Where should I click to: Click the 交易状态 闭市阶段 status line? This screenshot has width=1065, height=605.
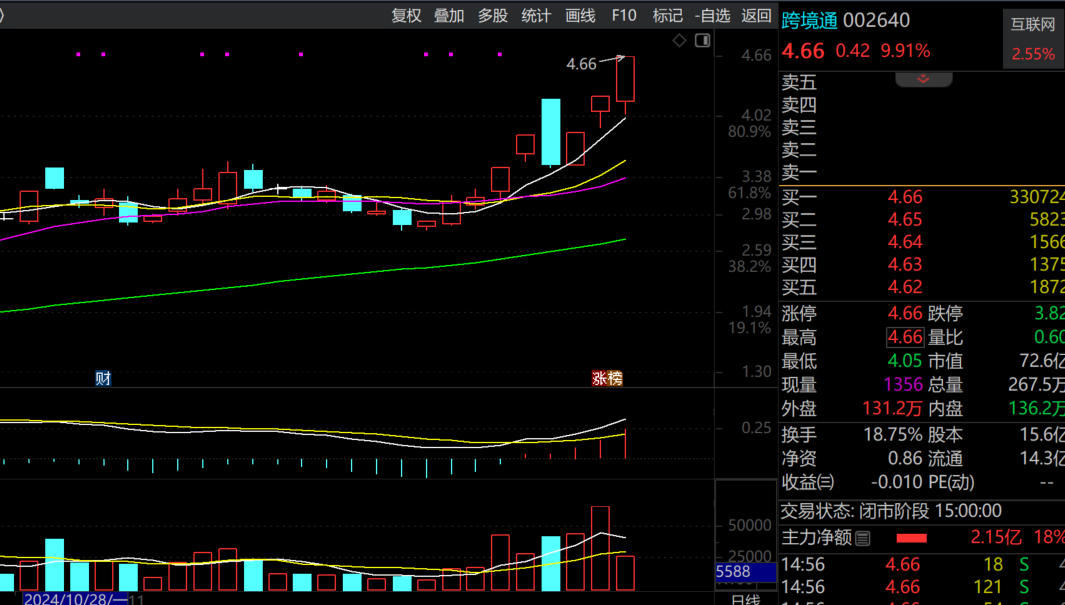pos(890,511)
